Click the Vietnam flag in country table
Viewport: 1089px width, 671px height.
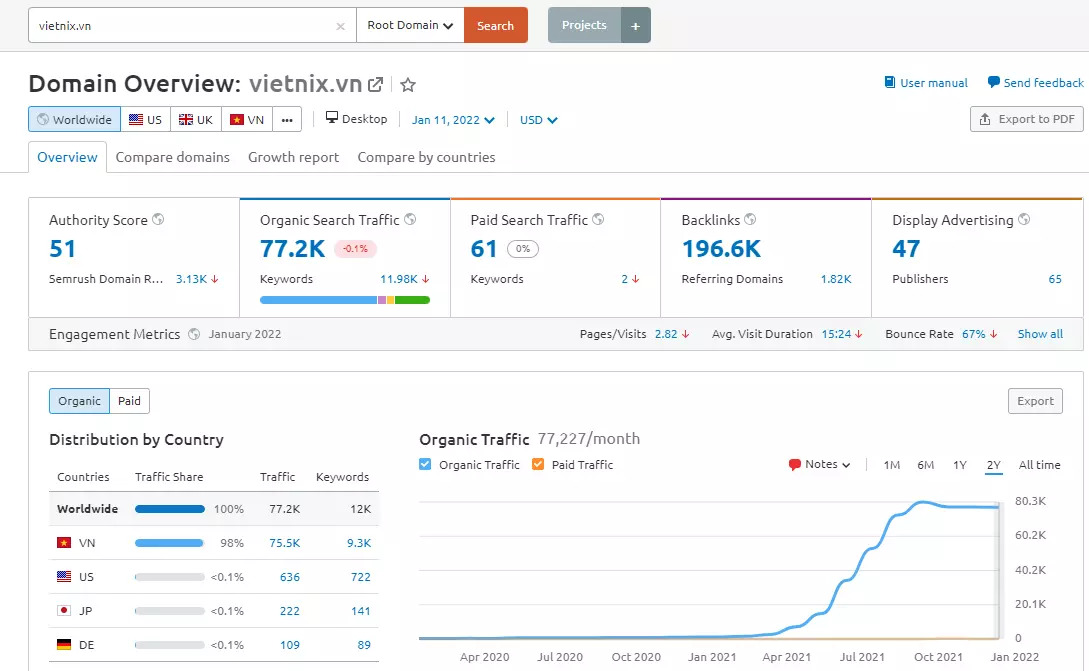[64, 542]
